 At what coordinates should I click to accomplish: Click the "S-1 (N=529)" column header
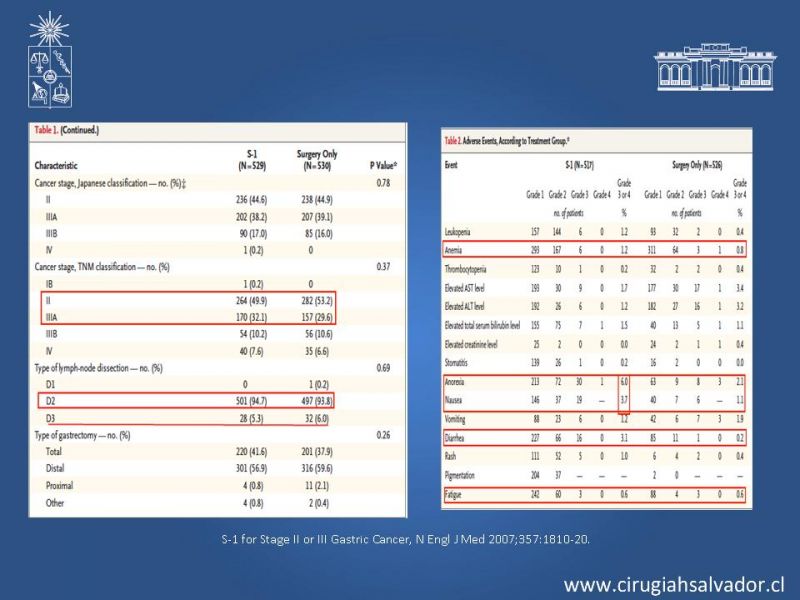pyautogui.click(x=252, y=160)
